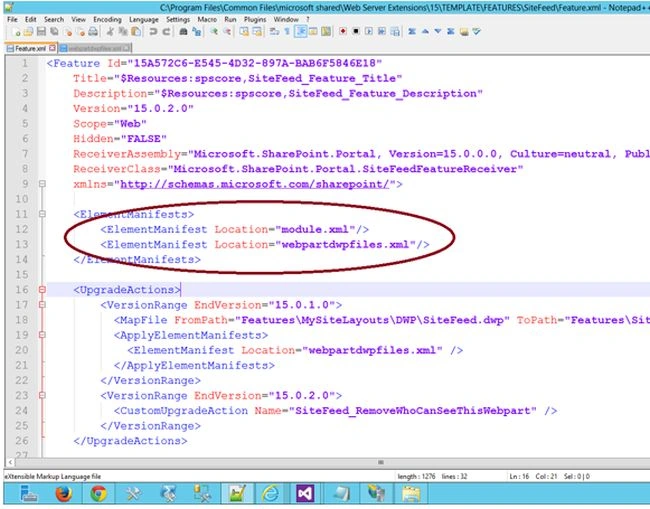The height and width of the screenshot is (509, 650).
Task: Click the Print toolbar icon
Action: (x=93, y=32)
